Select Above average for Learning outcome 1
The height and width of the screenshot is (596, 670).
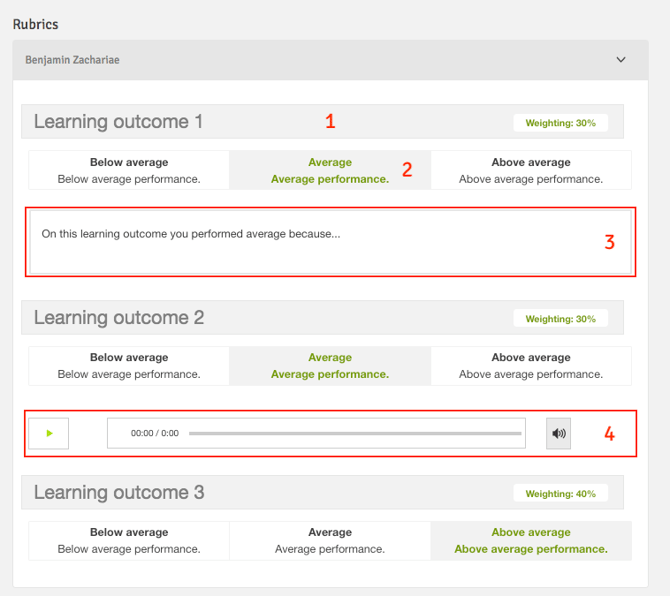[531, 170]
